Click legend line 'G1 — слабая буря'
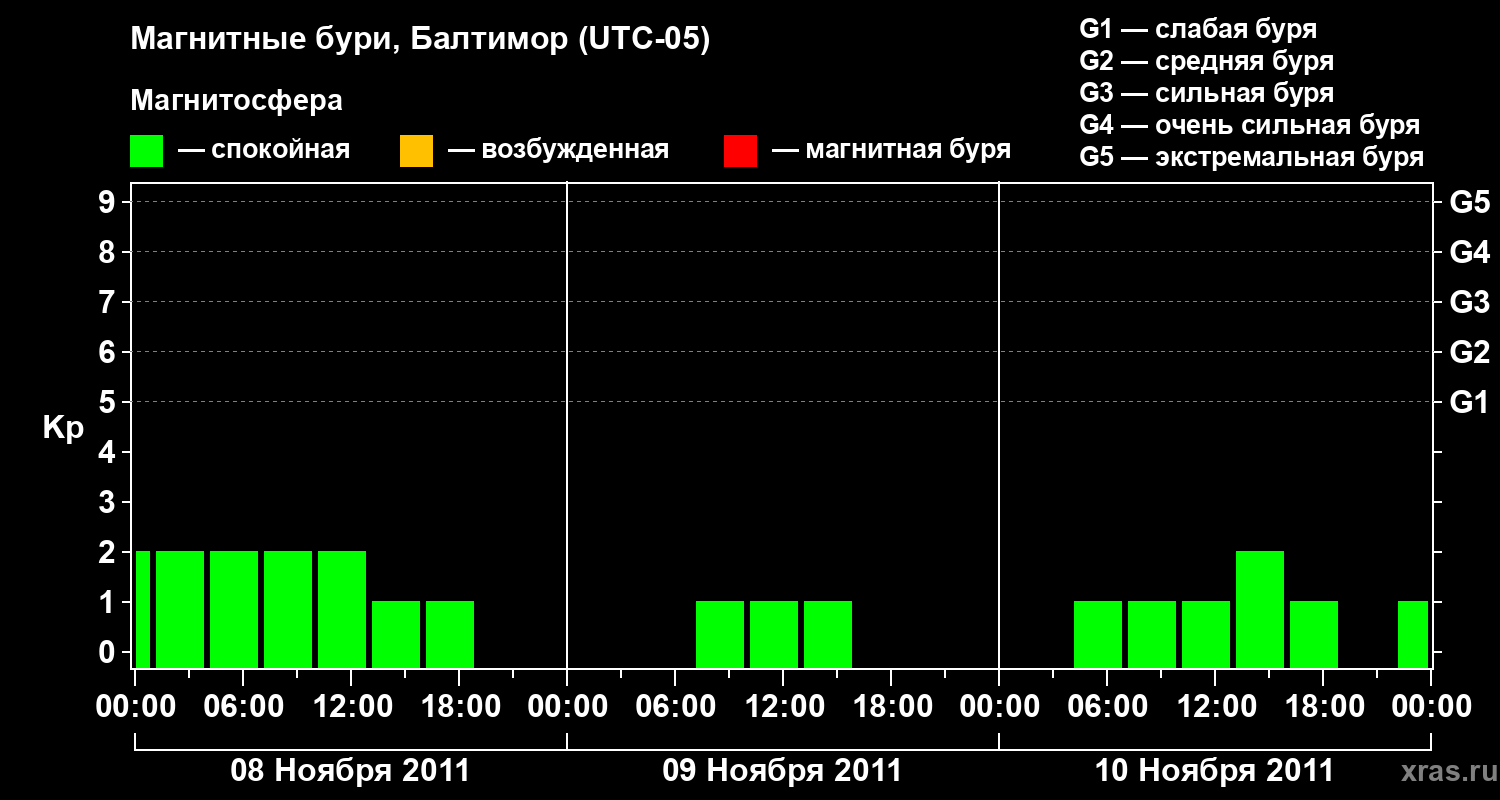Image resolution: width=1500 pixels, height=800 pixels. [1198, 28]
